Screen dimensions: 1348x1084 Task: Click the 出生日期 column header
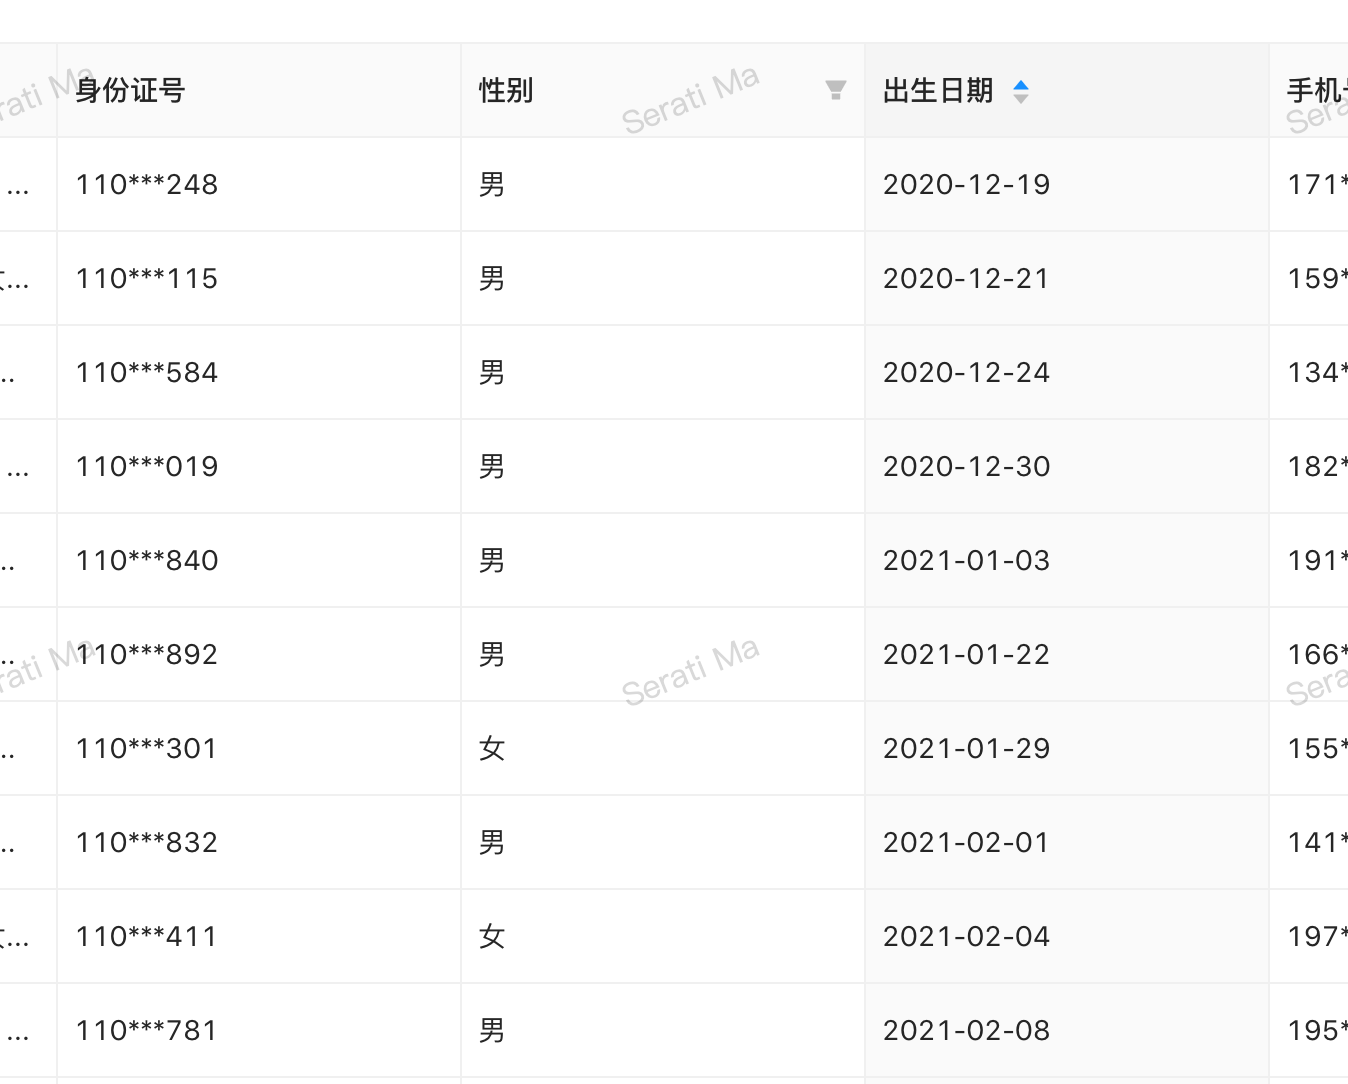coord(1066,91)
